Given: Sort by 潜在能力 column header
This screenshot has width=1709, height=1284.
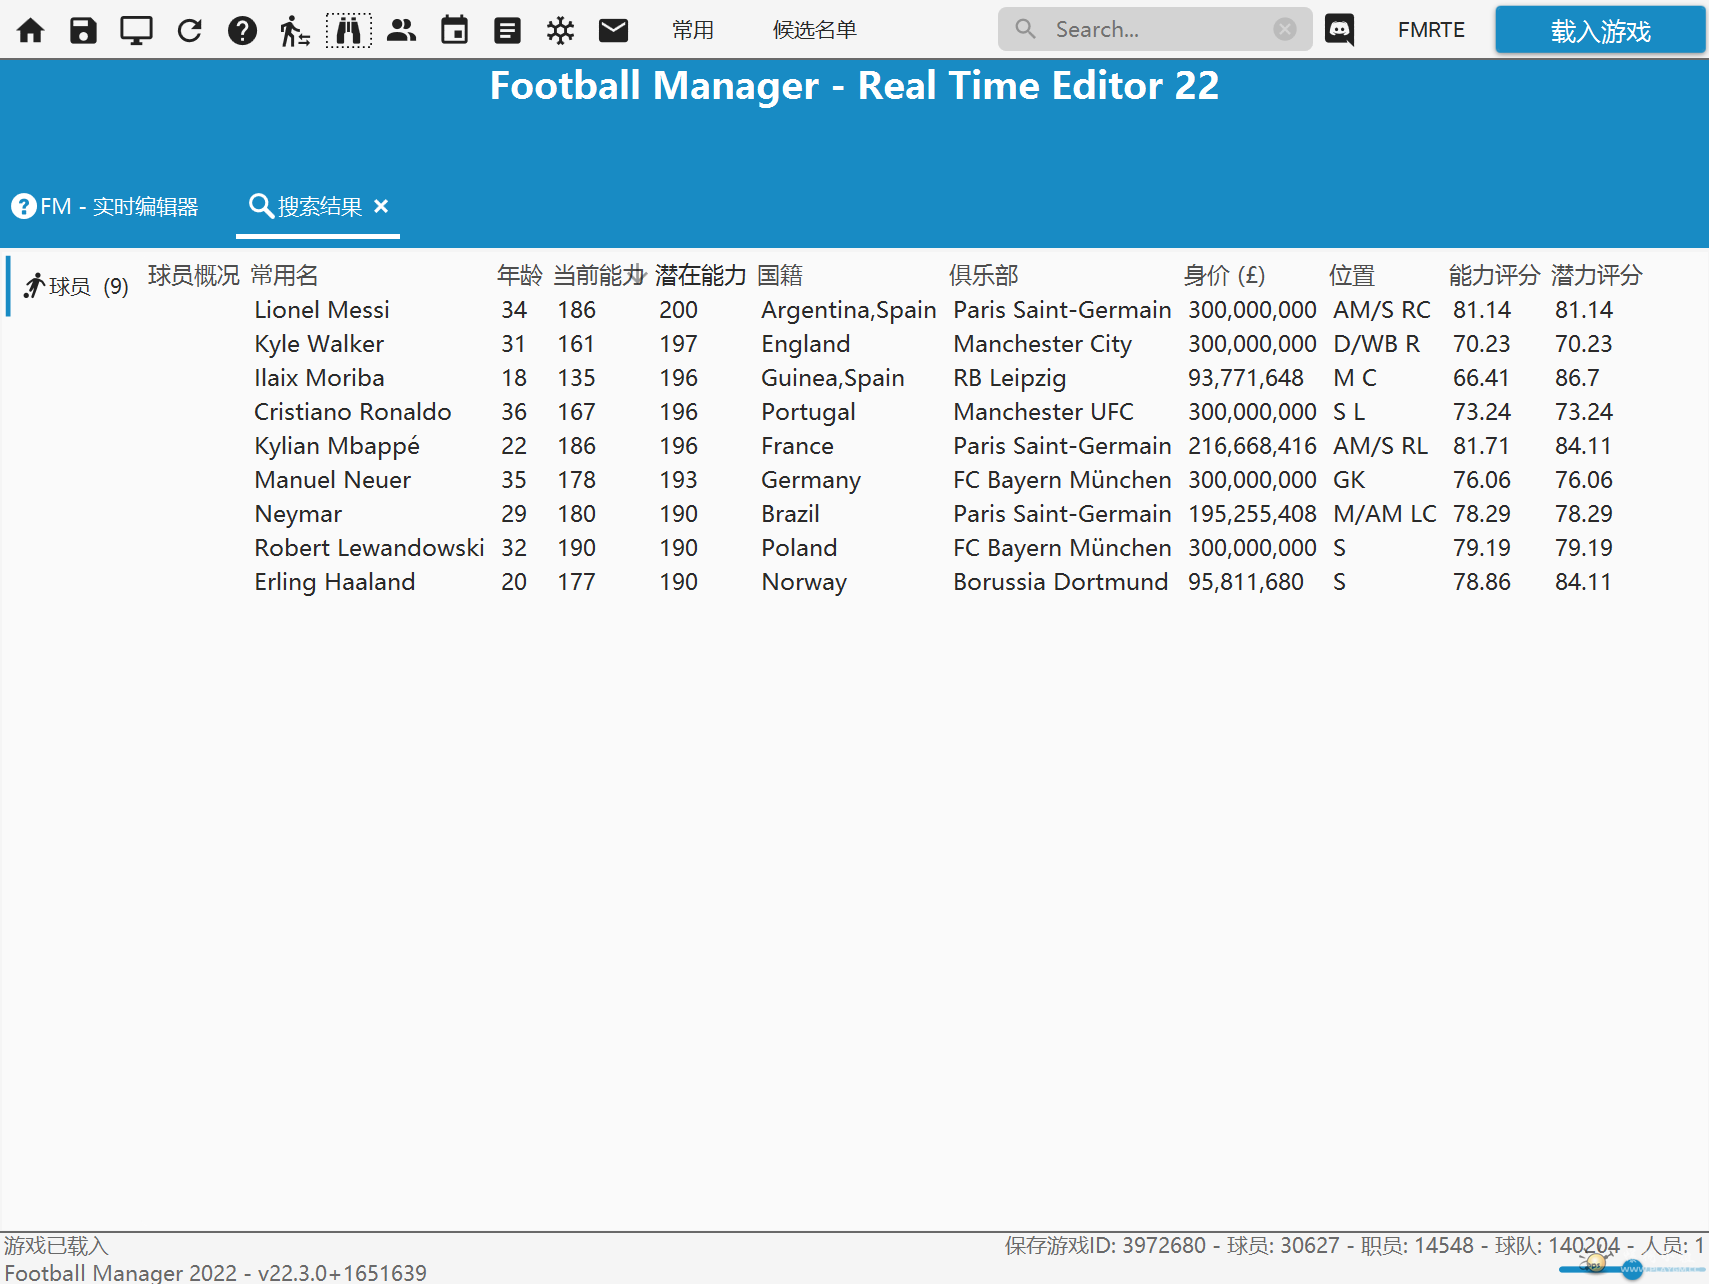Looking at the screenshot, I should 701,275.
